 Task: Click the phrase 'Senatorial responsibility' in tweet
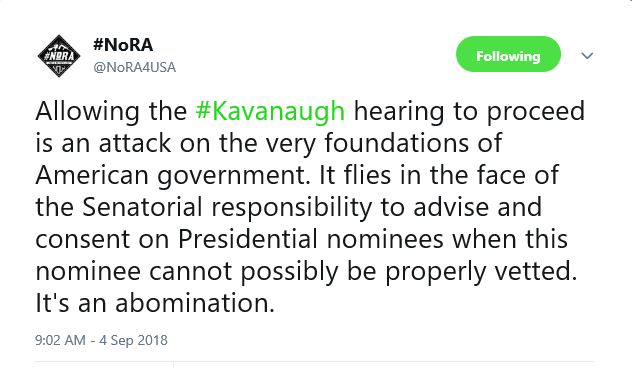pyautogui.click(x=227, y=207)
